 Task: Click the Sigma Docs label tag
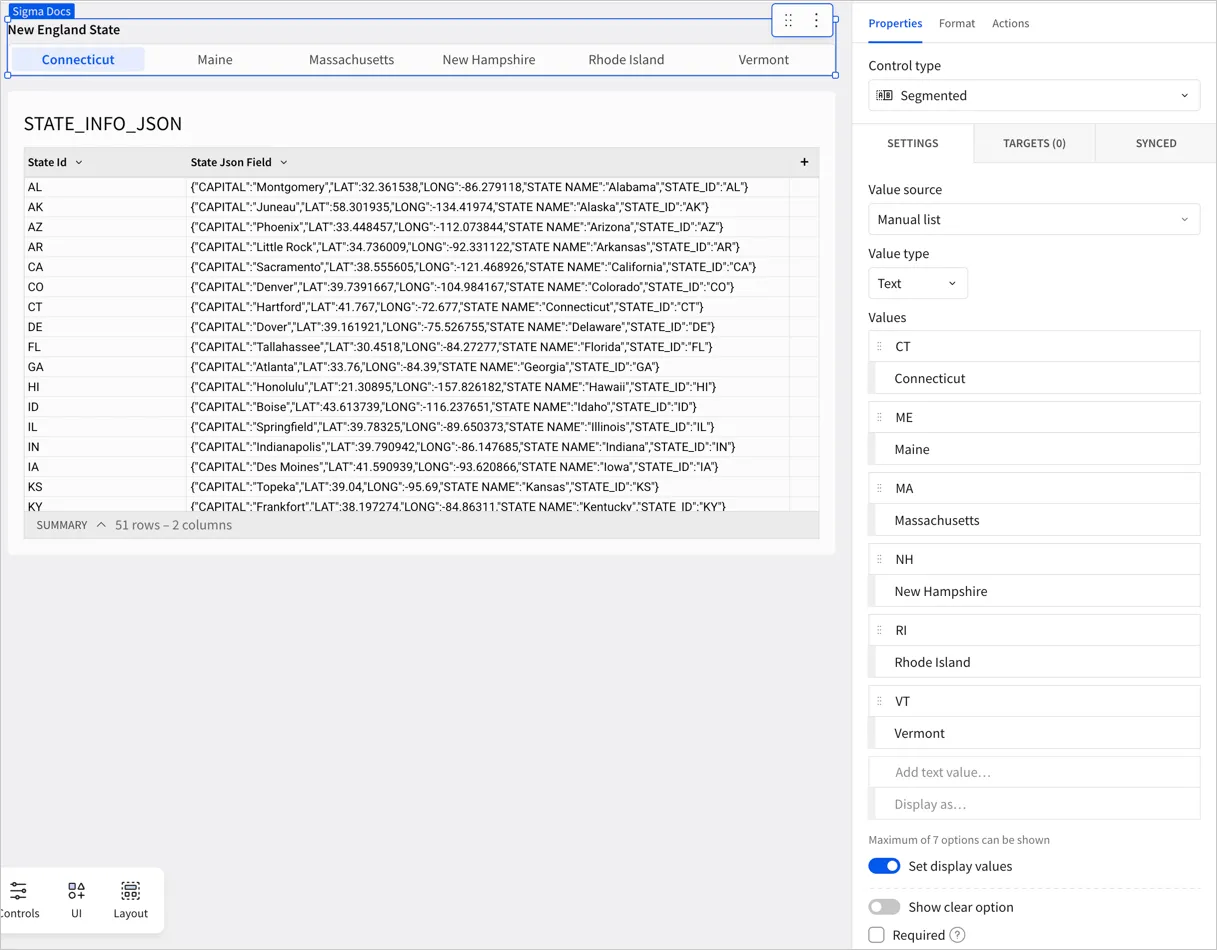coord(42,11)
